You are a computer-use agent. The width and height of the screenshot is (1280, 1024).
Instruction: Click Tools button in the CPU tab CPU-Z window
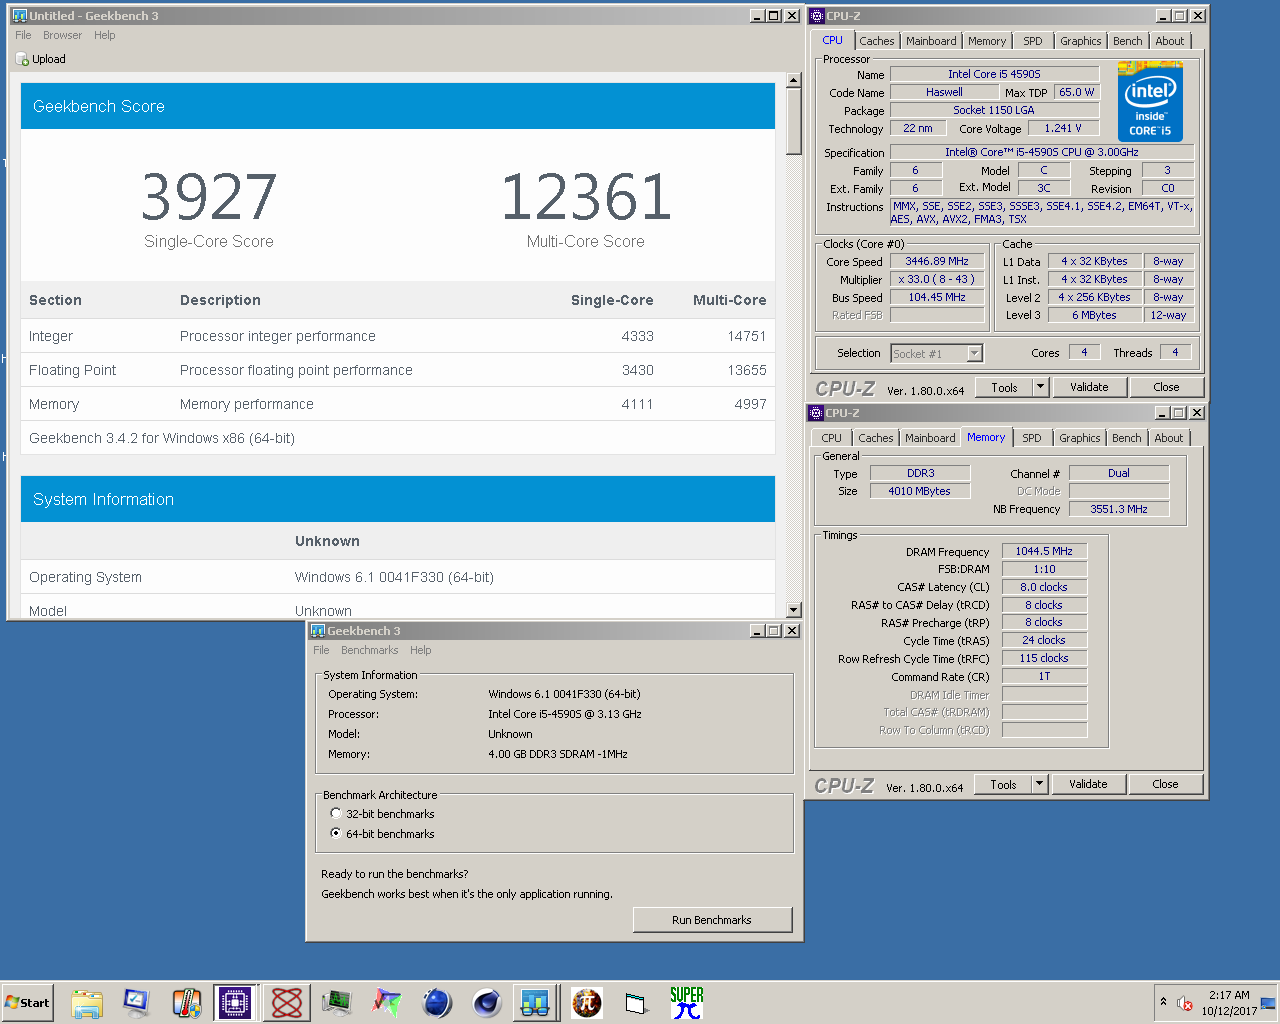coord(1005,387)
